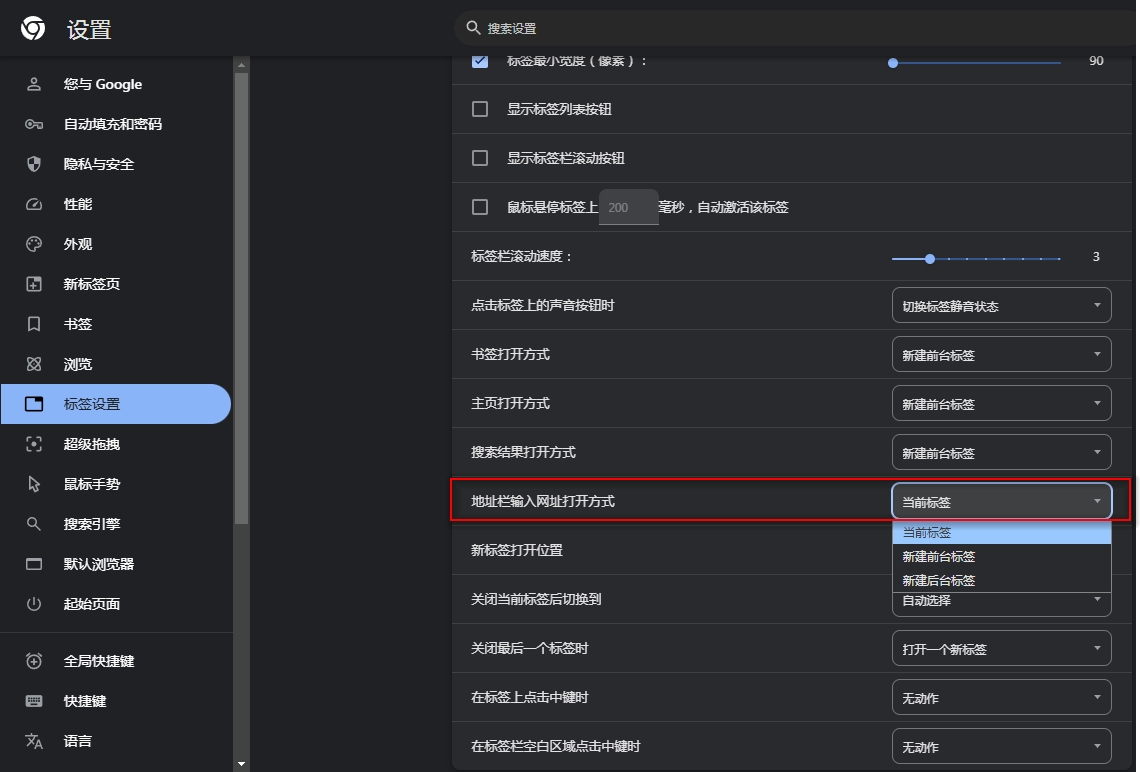
Task: Switch to 默认浏览器 section
Action: (x=33, y=564)
